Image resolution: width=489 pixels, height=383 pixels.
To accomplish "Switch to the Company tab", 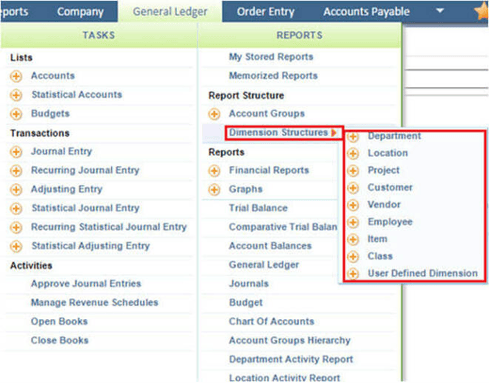I will tap(80, 11).
